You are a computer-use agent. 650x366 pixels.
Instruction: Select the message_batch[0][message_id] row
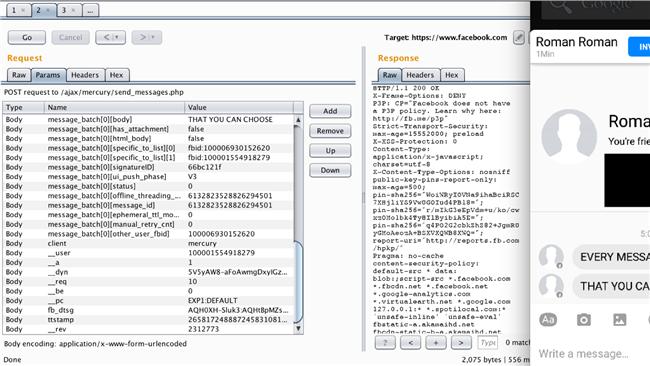[148, 205]
